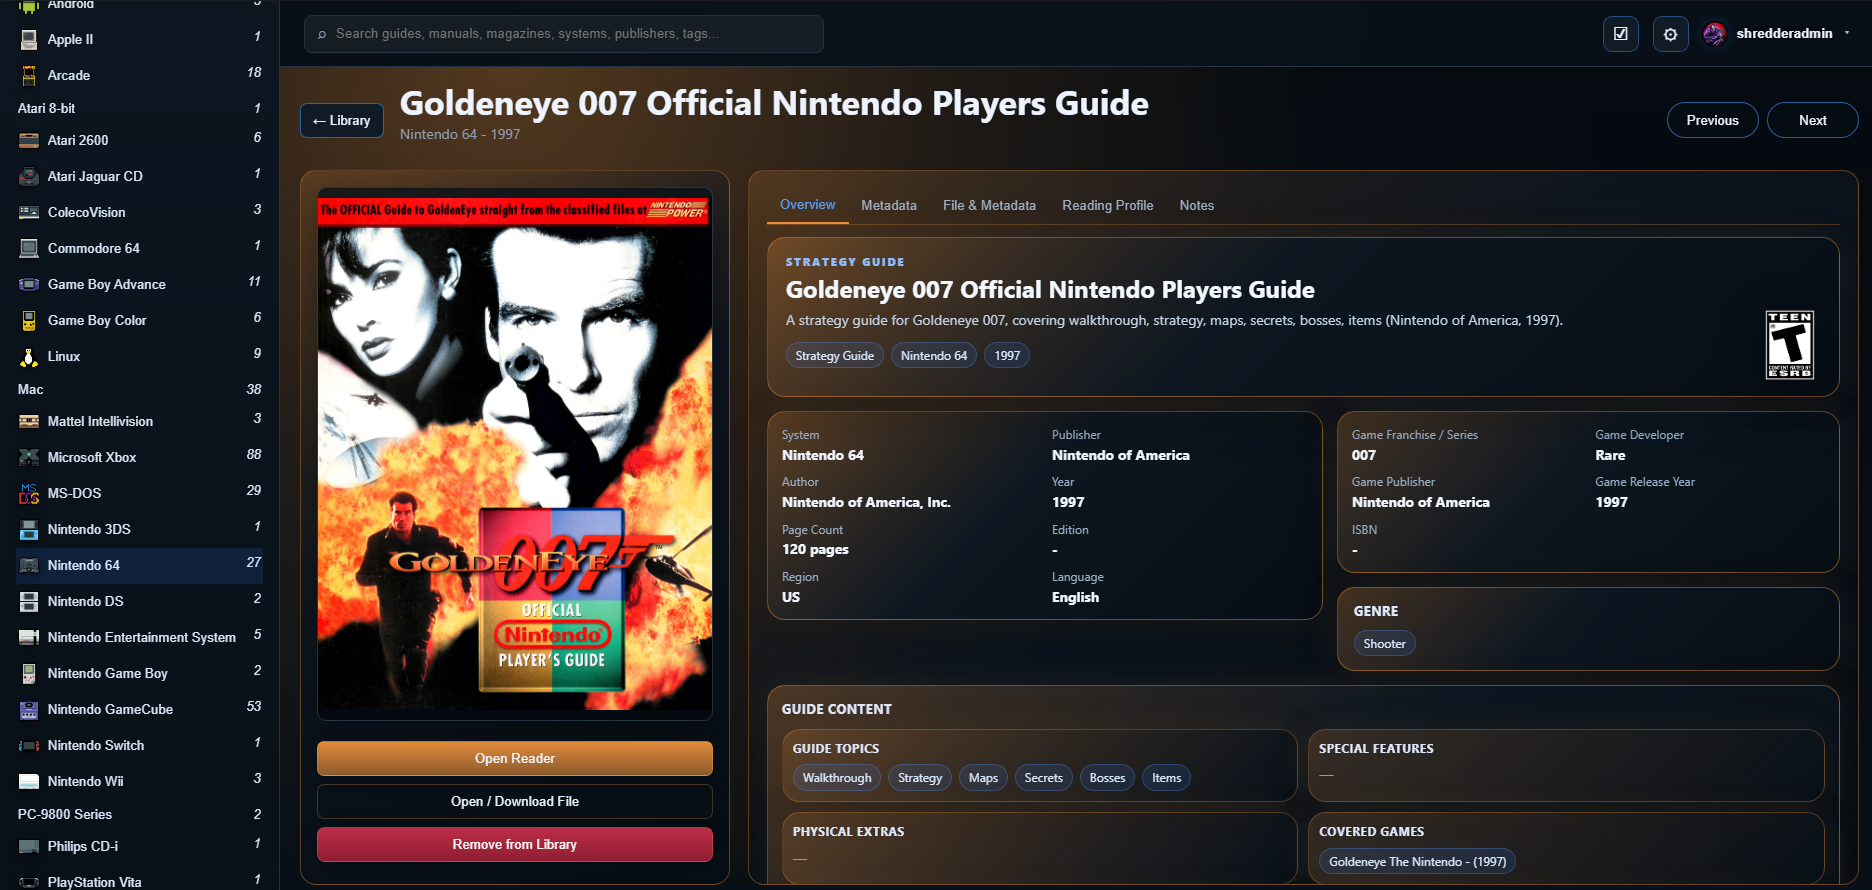Click the Secrets topic chip

coord(1043,777)
